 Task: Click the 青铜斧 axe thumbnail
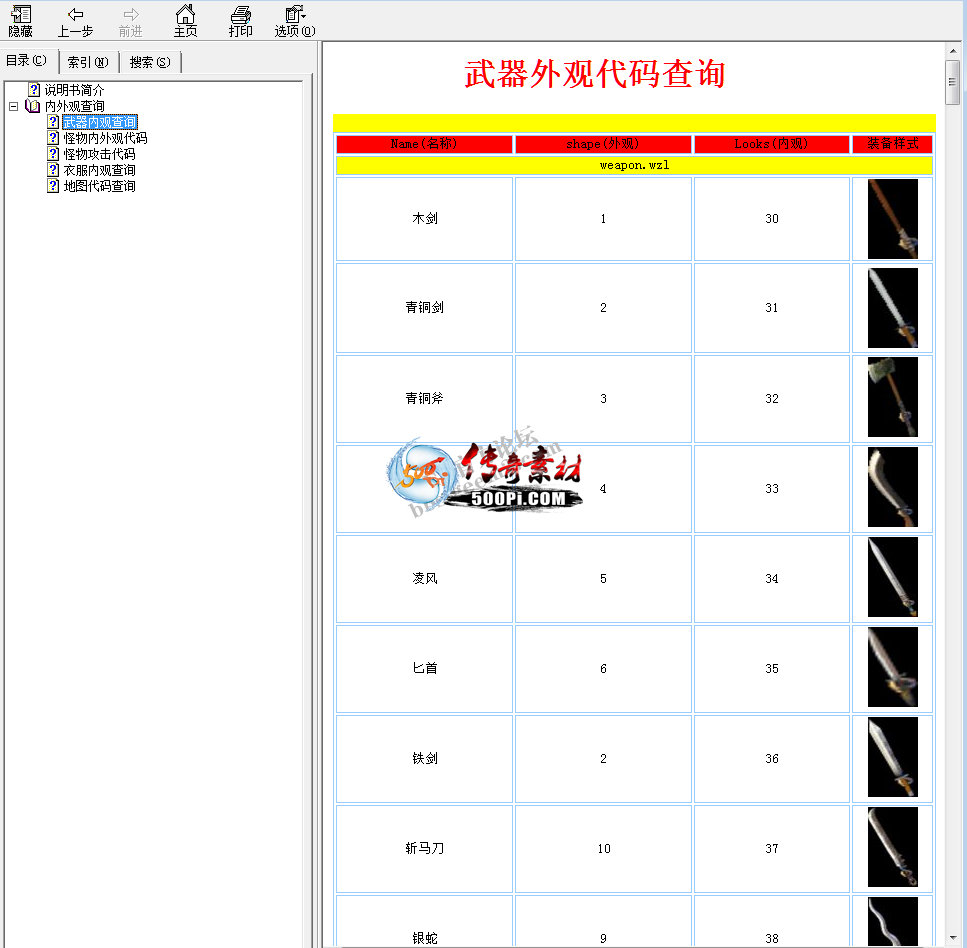[892, 397]
